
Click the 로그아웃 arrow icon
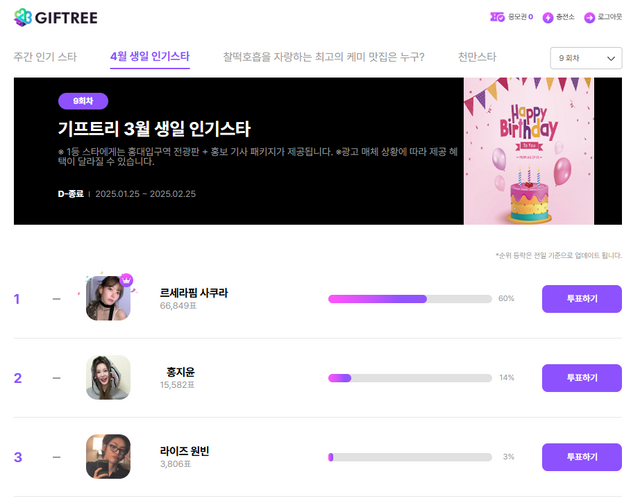pyautogui.click(x=589, y=17)
